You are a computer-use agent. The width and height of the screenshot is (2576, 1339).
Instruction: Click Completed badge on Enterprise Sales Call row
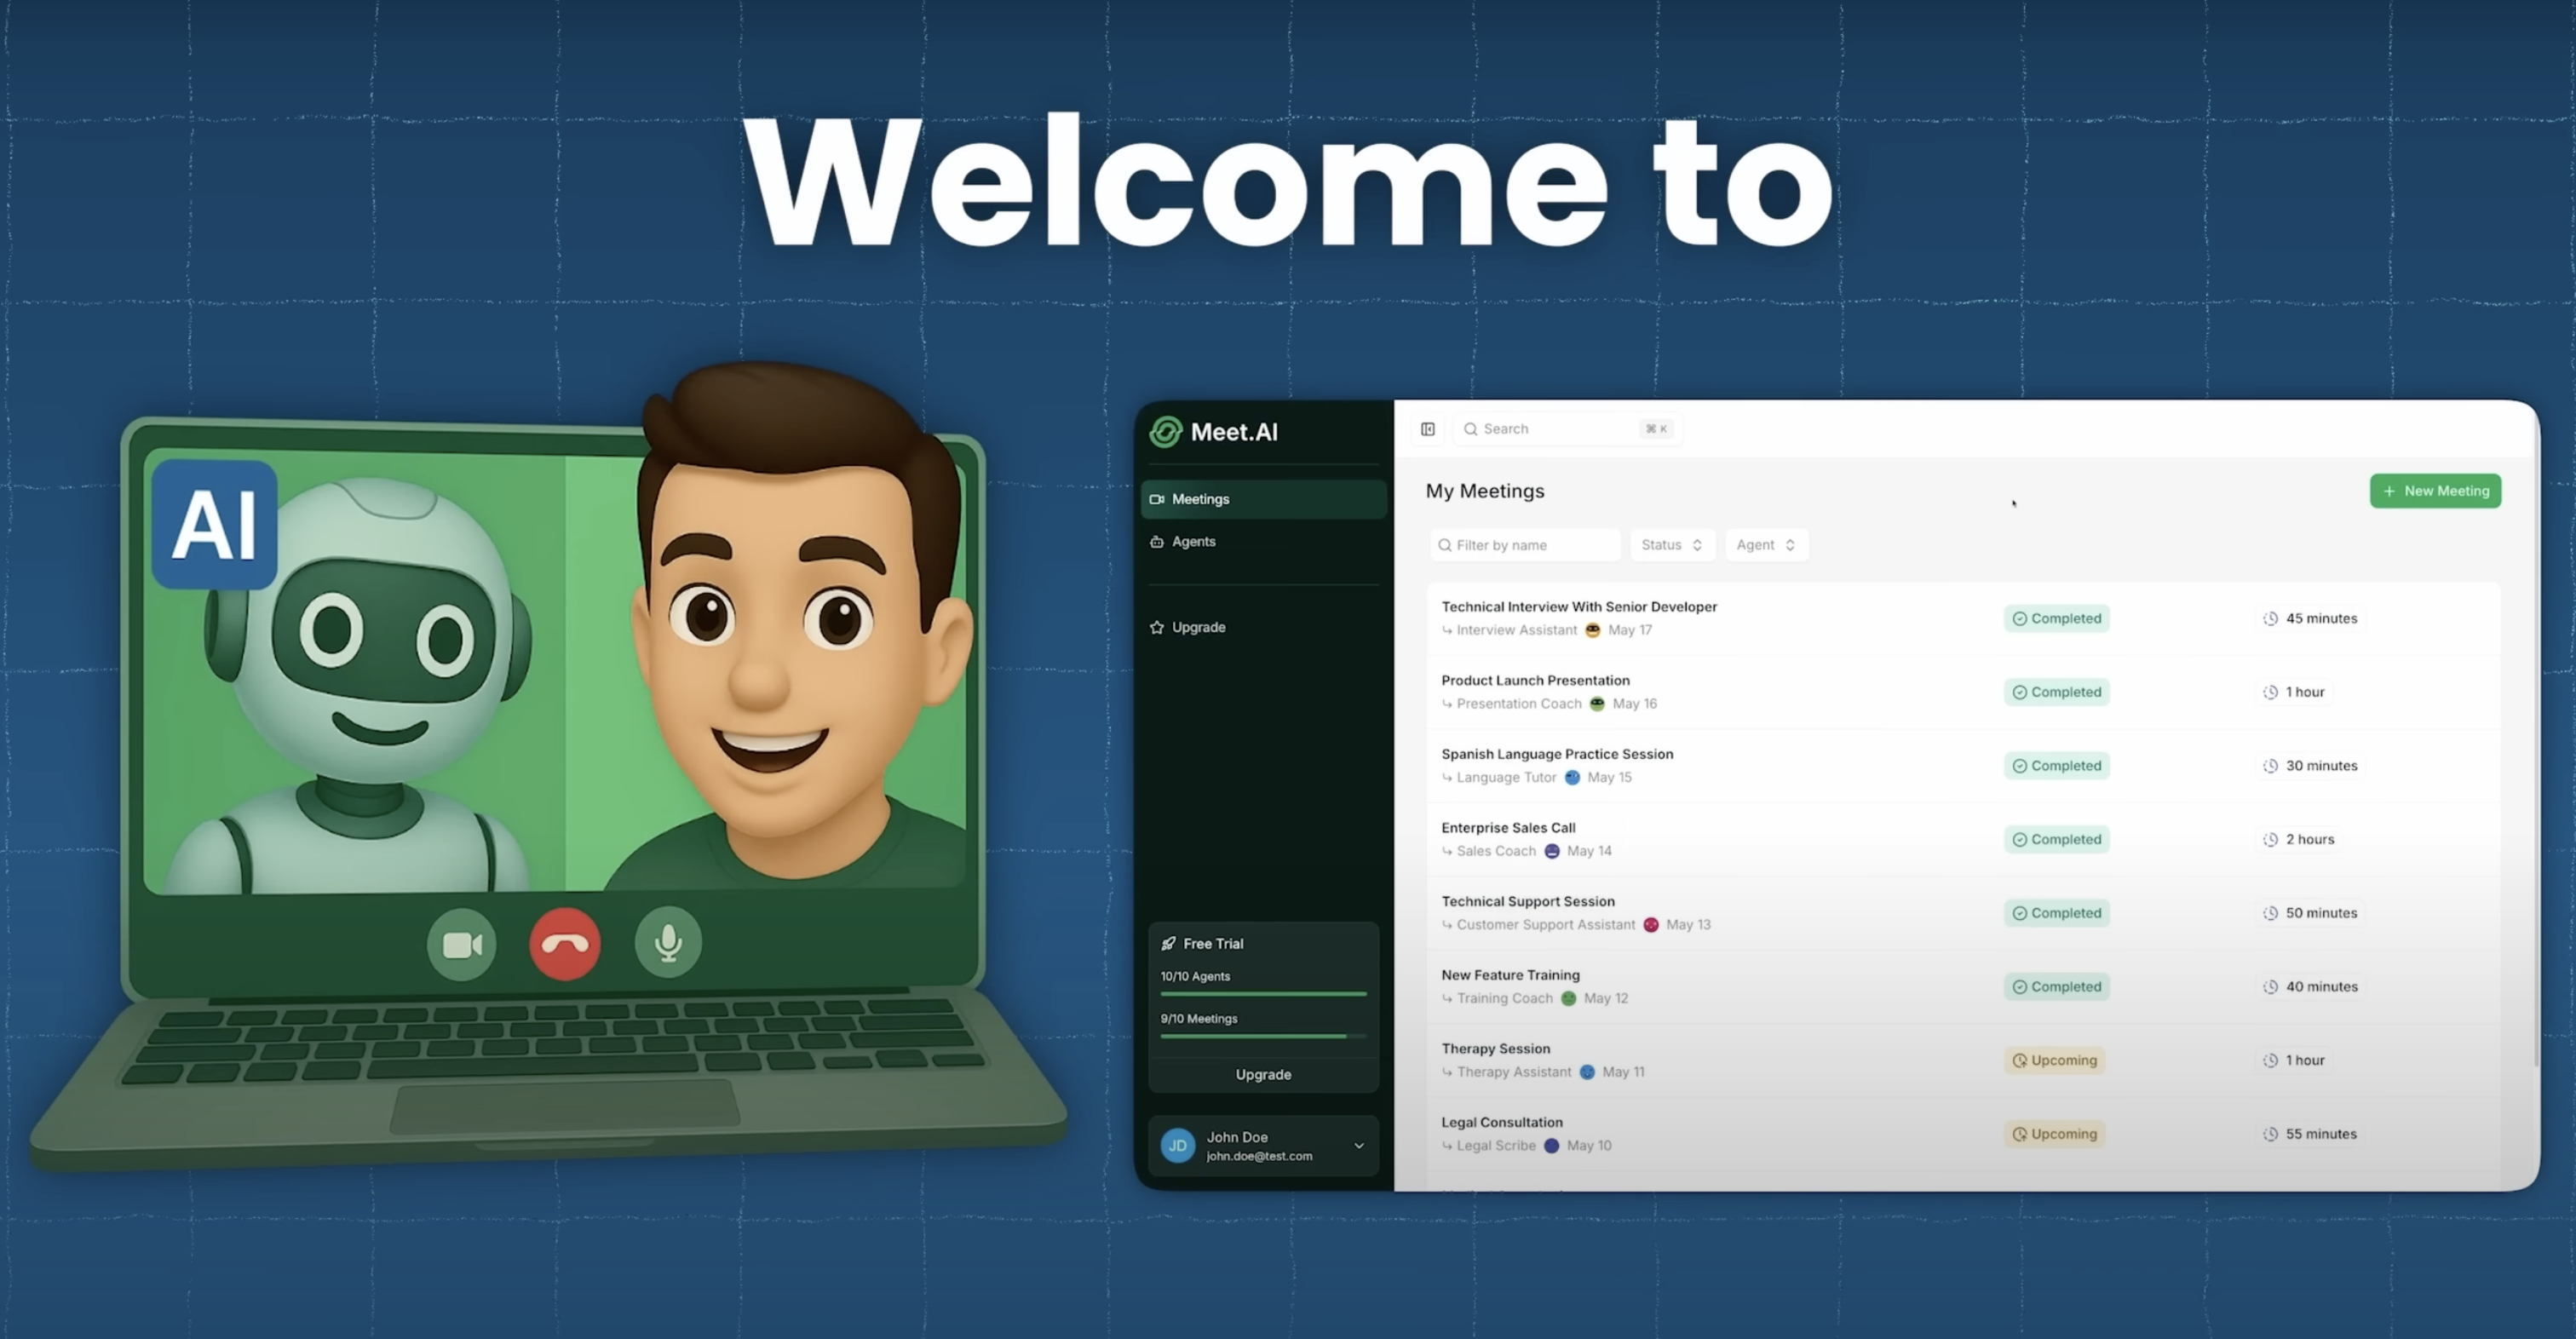coord(2057,839)
